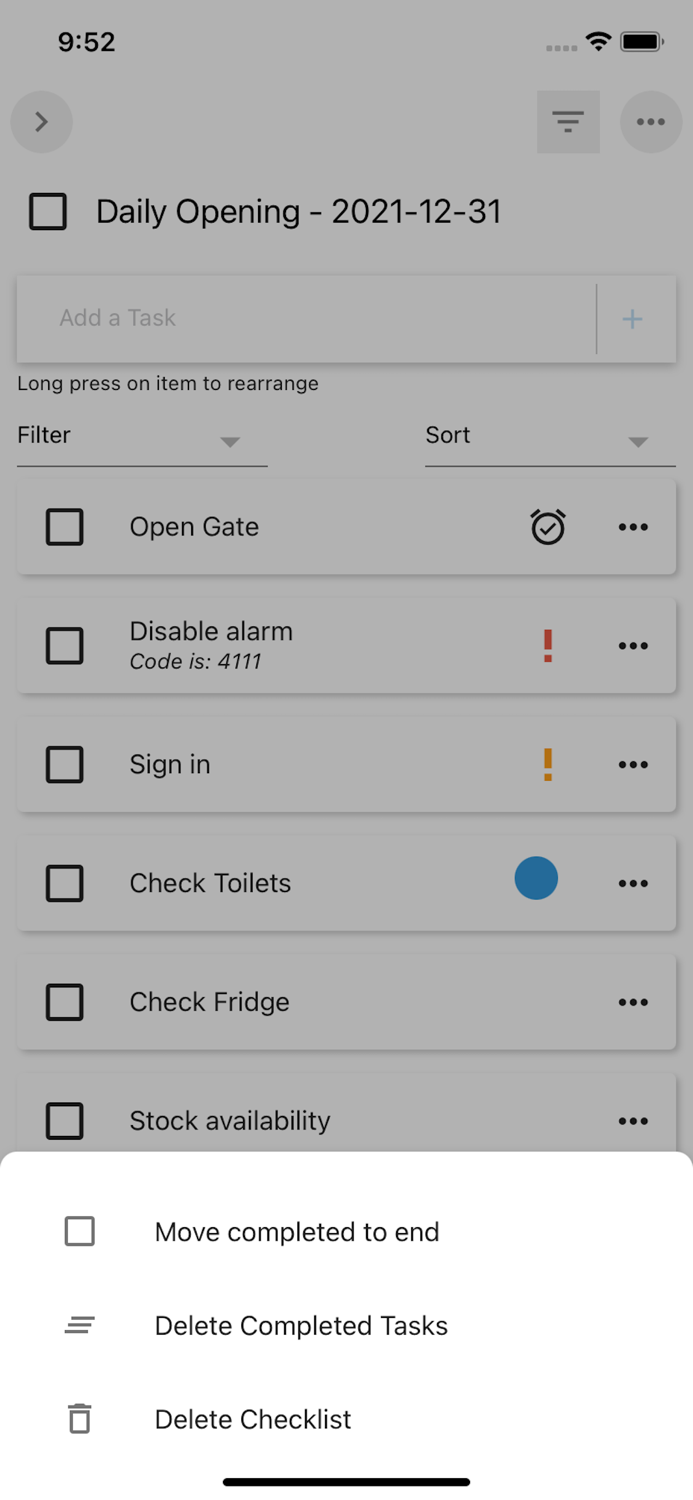Click the blue status circle on Check Toilets
This screenshot has width=693, height=1500.
[x=536, y=878]
